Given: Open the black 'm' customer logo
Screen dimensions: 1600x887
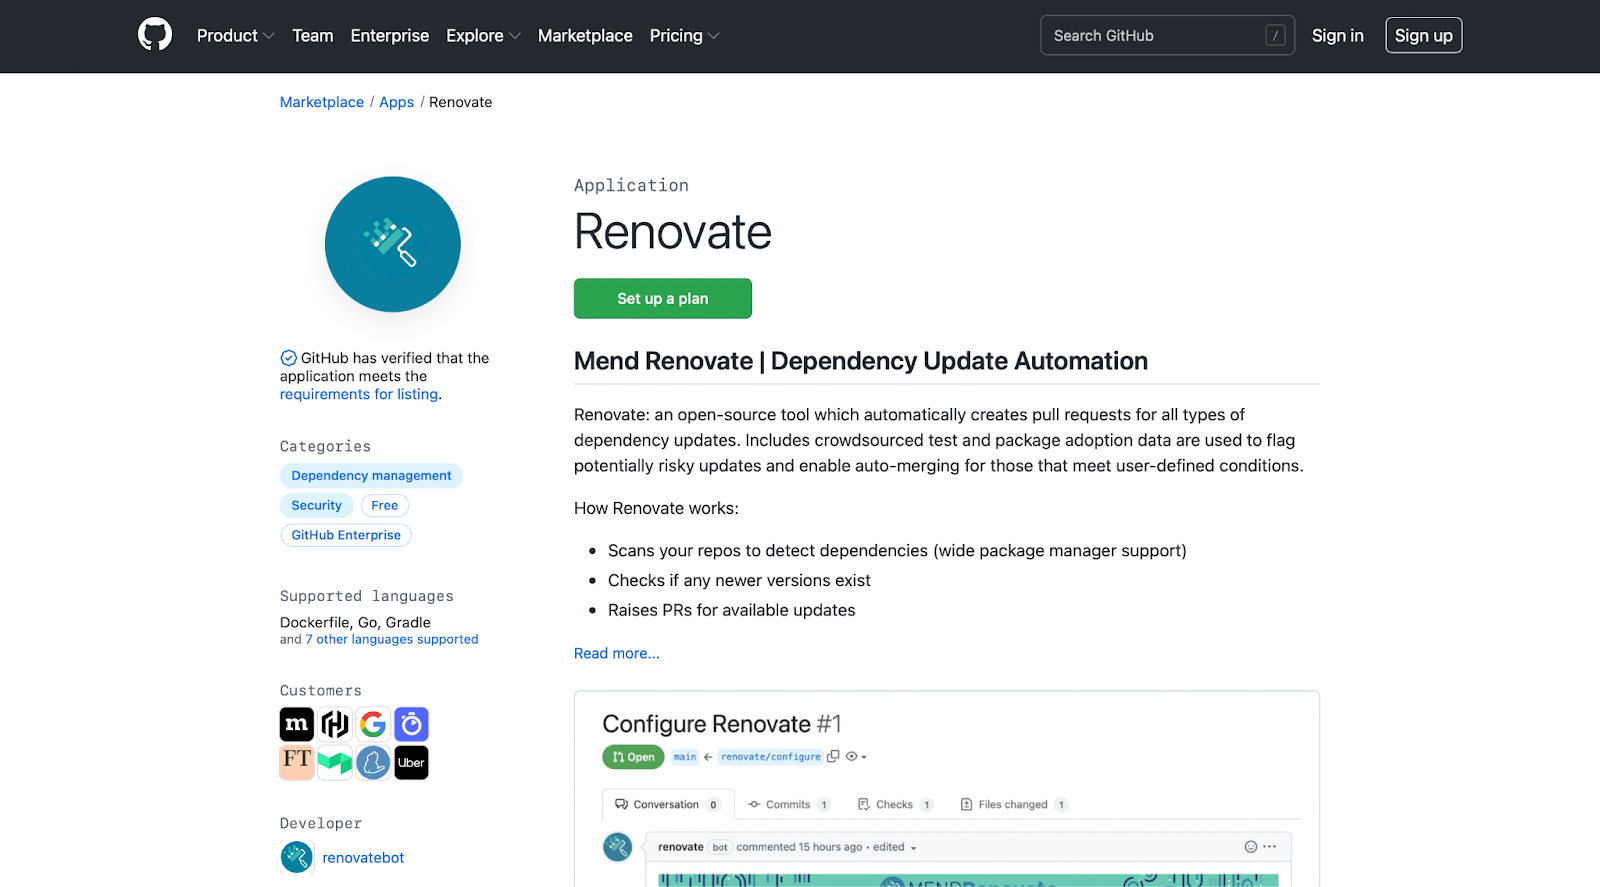Looking at the screenshot, I should pos(297,724).
